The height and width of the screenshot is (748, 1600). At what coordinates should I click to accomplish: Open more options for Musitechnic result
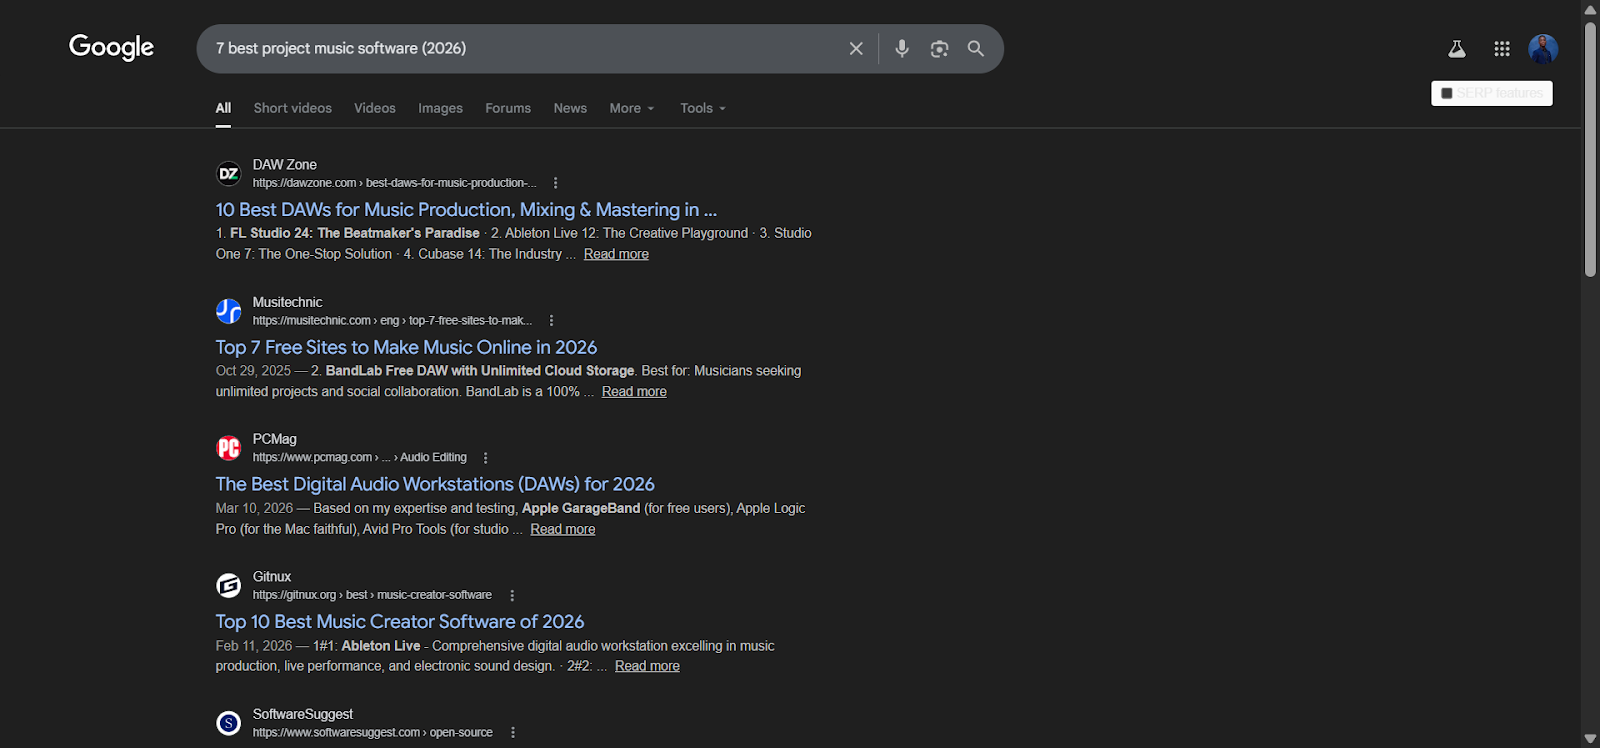click(551, 321)
